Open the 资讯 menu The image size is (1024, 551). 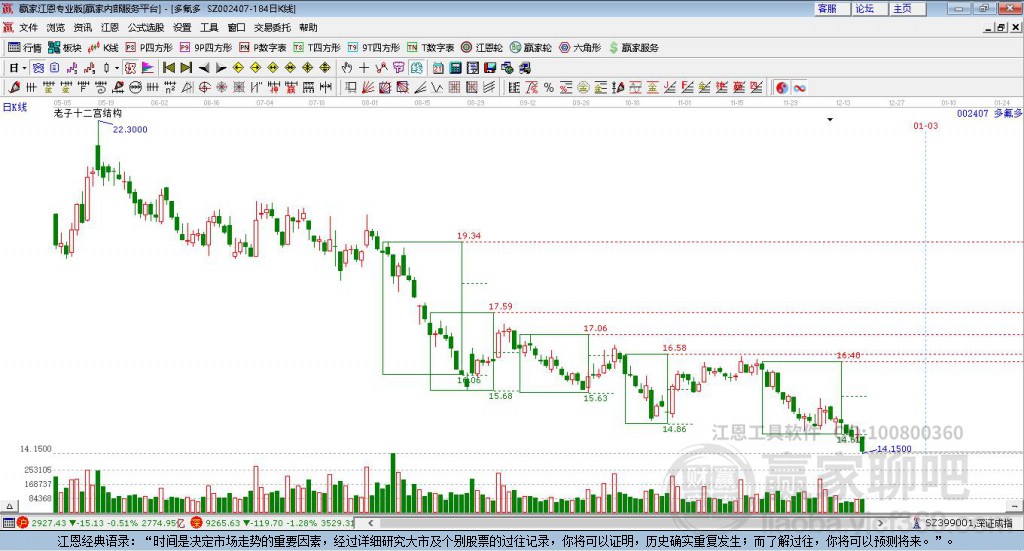(83, 27)
